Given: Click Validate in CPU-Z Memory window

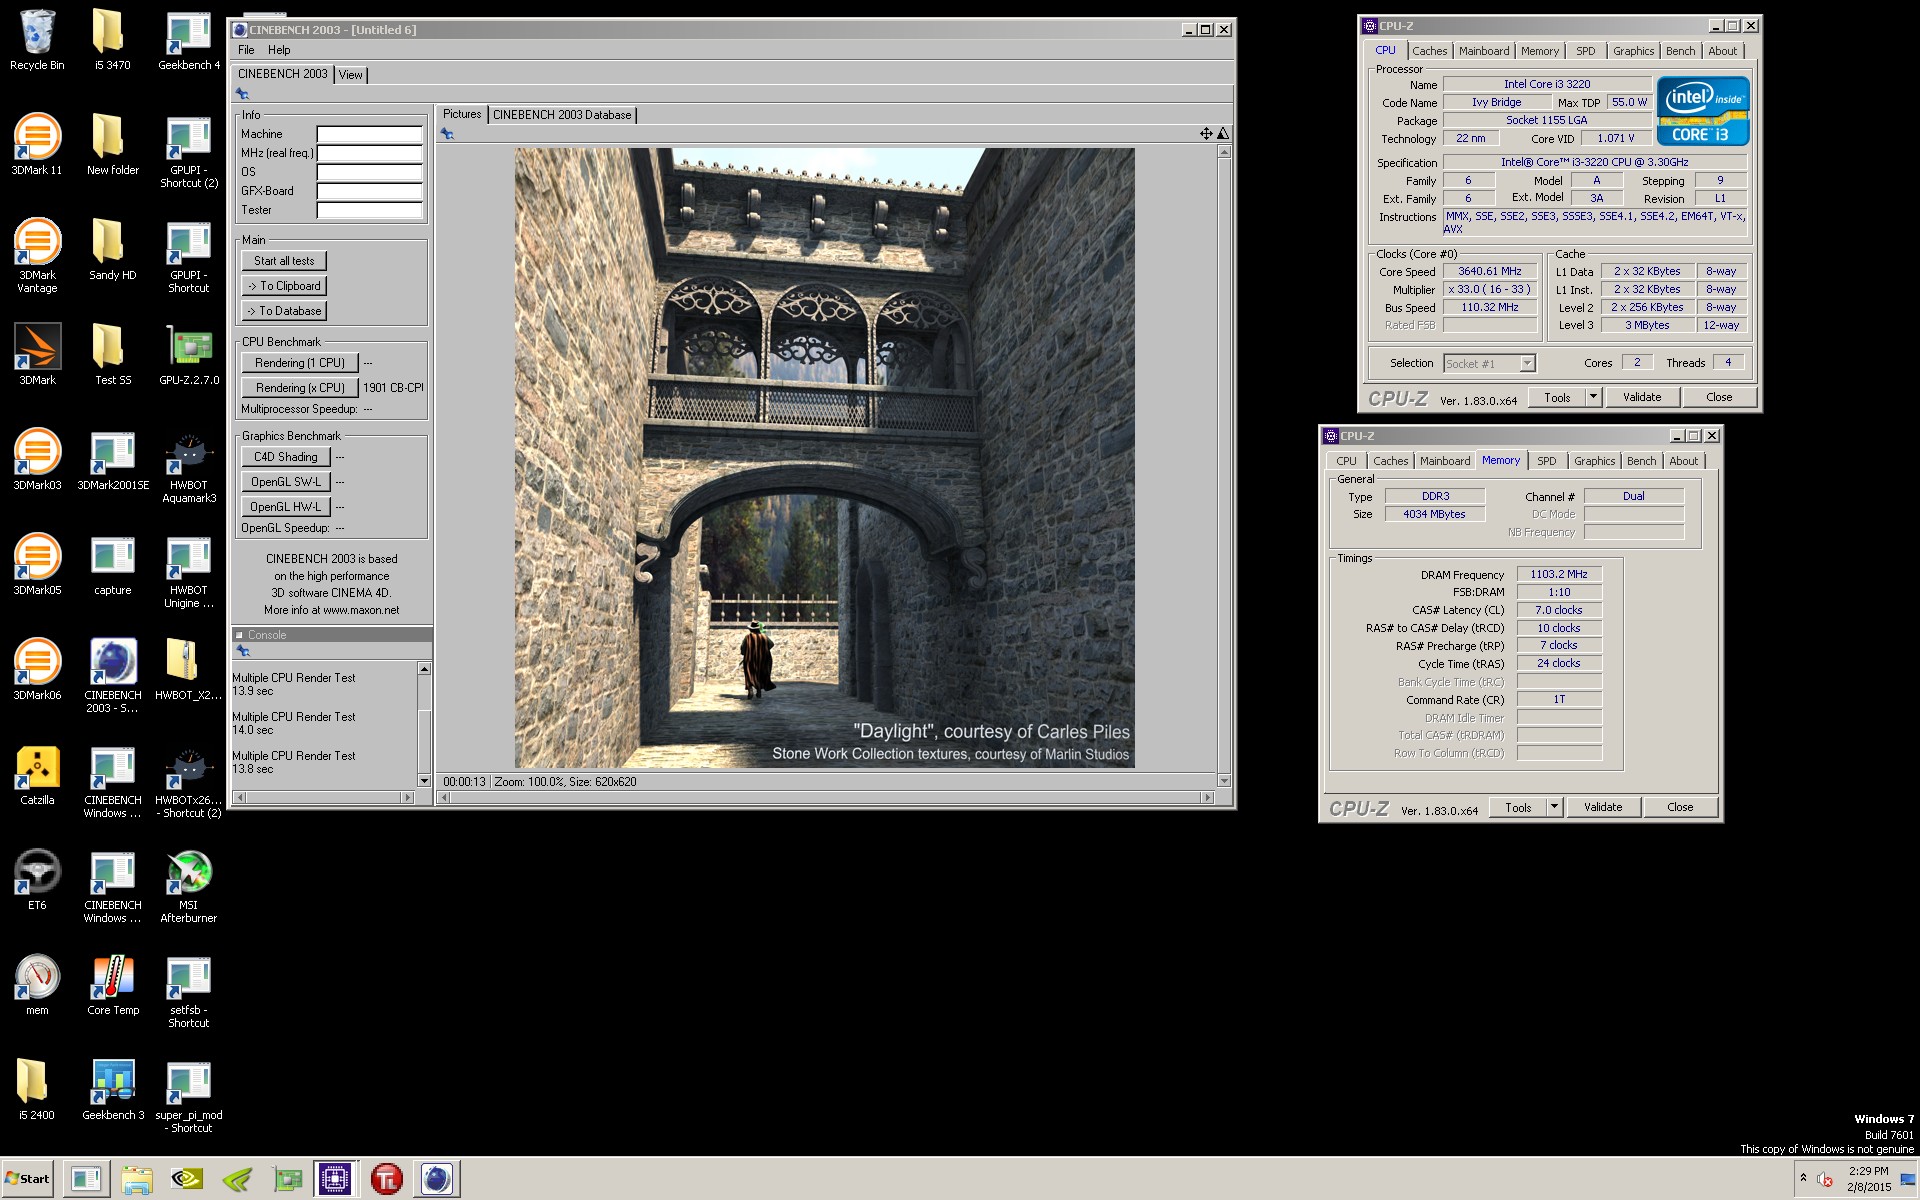Looking at the screenshot, I should (1603, 807).
